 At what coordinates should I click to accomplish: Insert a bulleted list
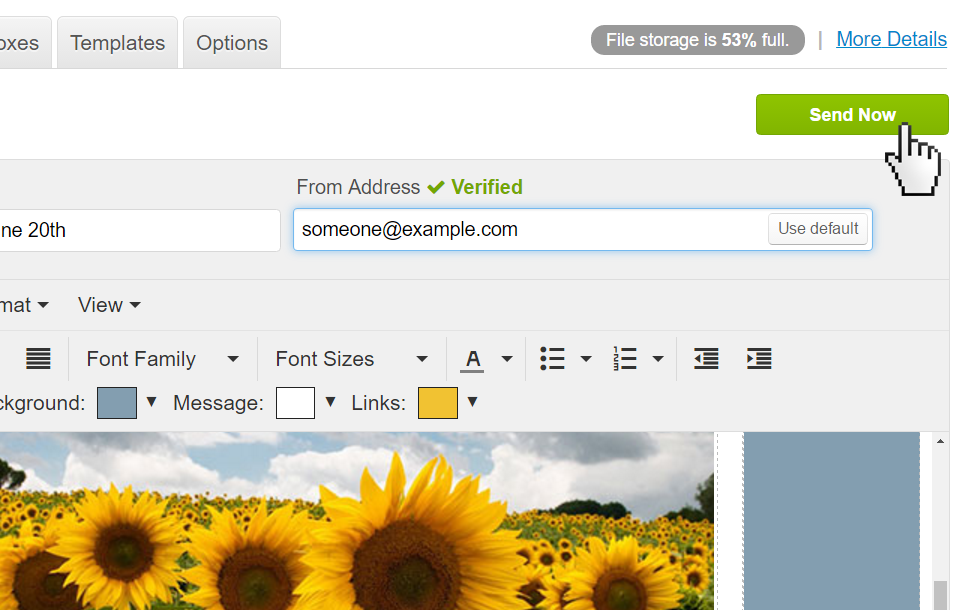coord(552,359)
